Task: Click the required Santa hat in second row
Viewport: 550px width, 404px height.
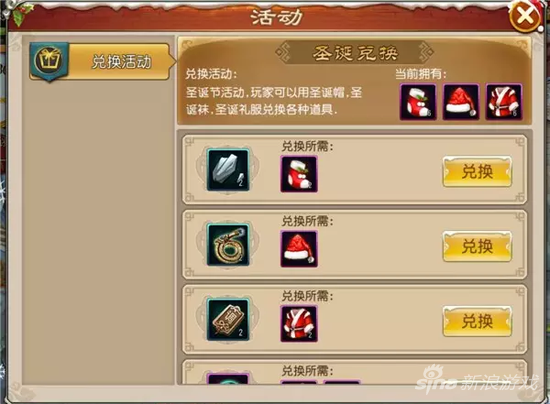Action: (x=299, y=249)
